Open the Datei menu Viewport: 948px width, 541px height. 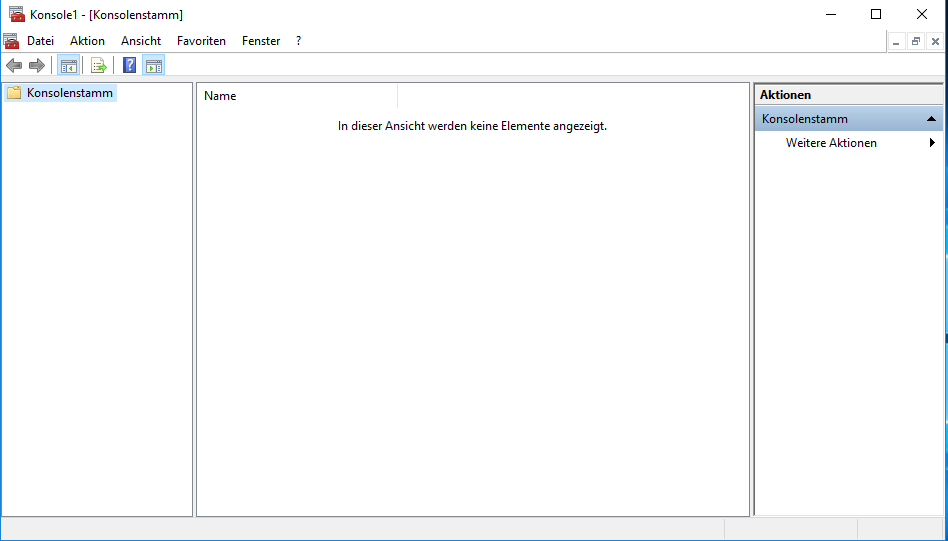pos(41,41)
